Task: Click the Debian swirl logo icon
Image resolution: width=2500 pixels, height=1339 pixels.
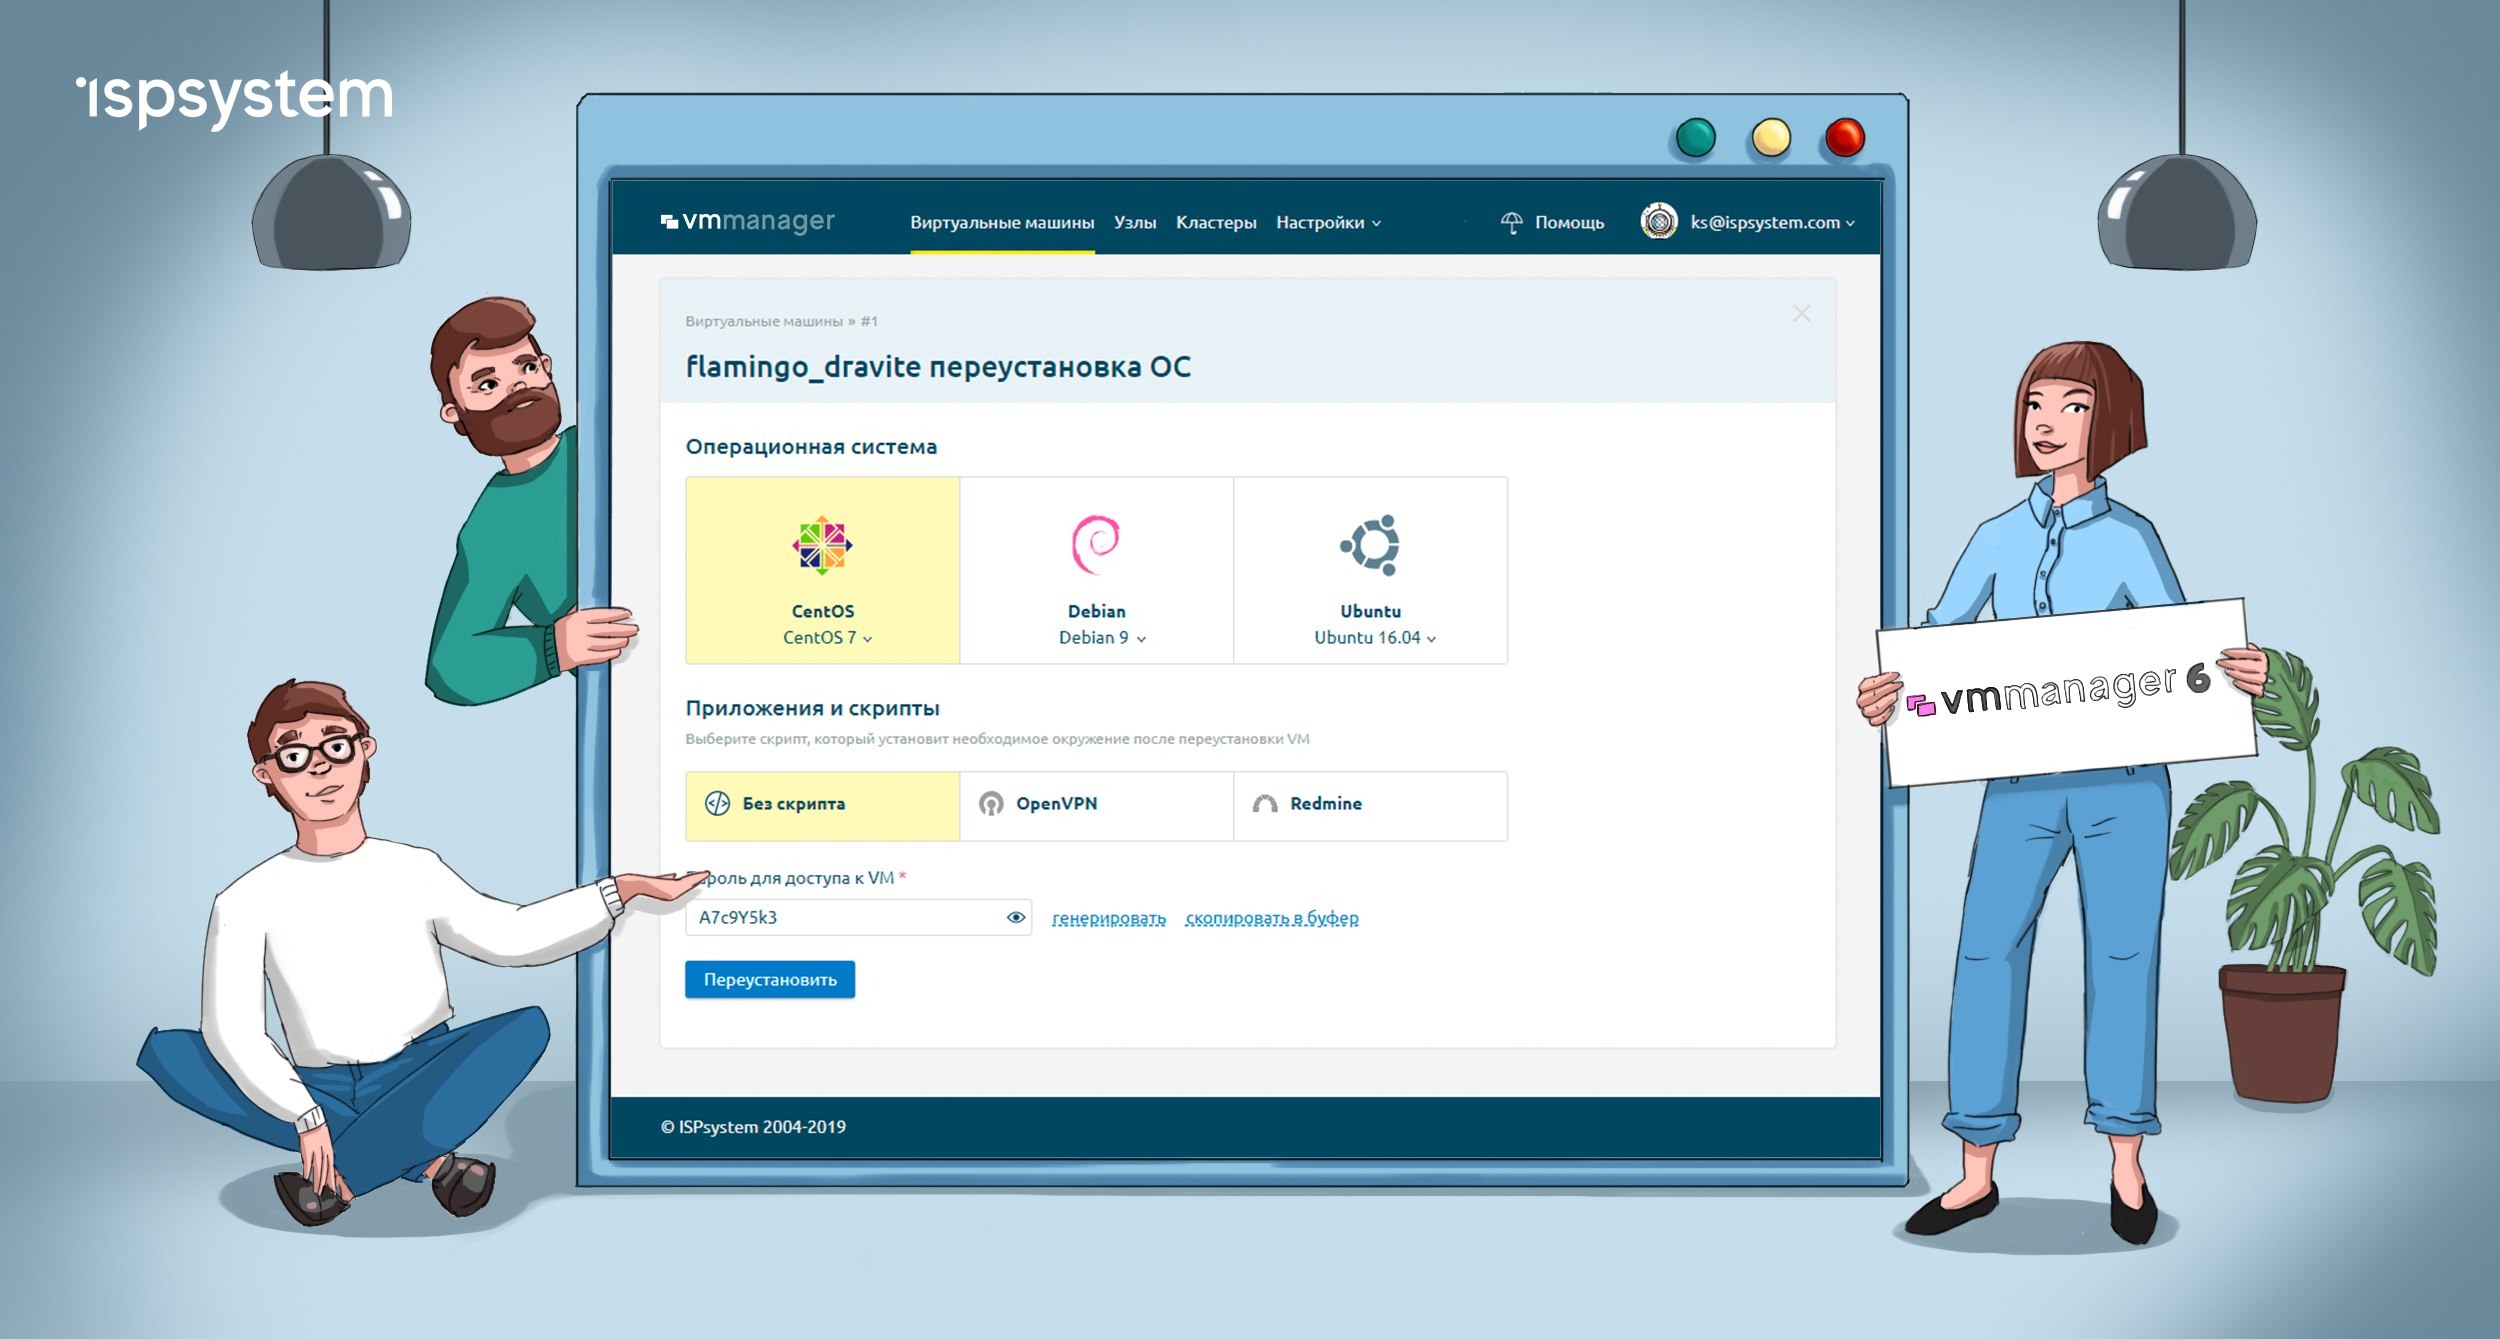Action: (x=1096, y=544)
